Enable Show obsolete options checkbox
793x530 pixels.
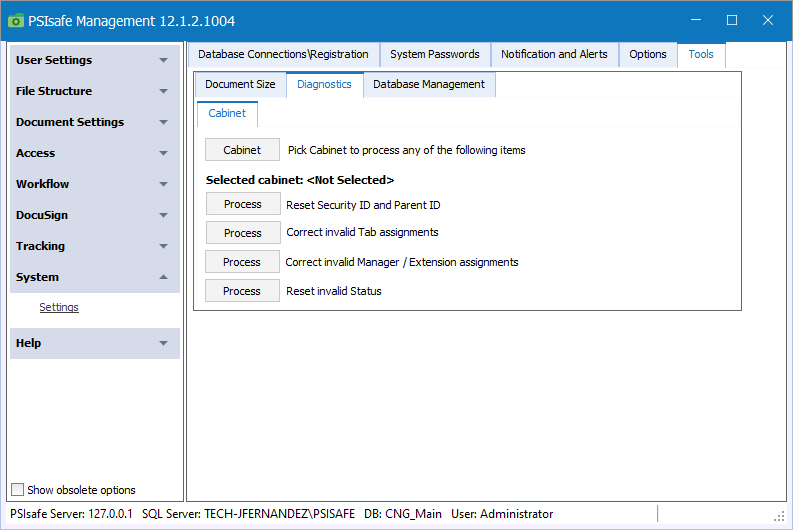coord(18,490)
